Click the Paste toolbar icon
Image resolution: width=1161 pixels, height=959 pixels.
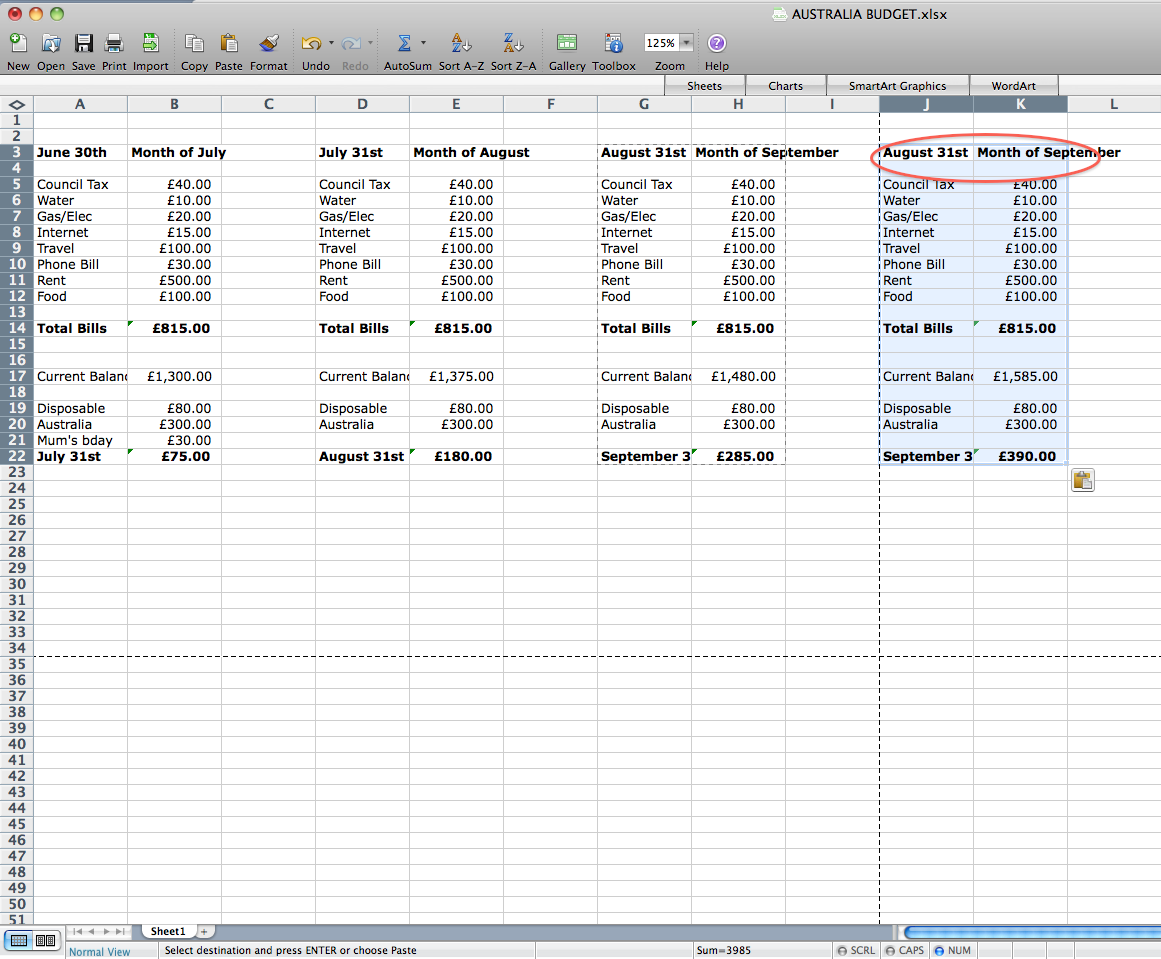pos(229,44)
